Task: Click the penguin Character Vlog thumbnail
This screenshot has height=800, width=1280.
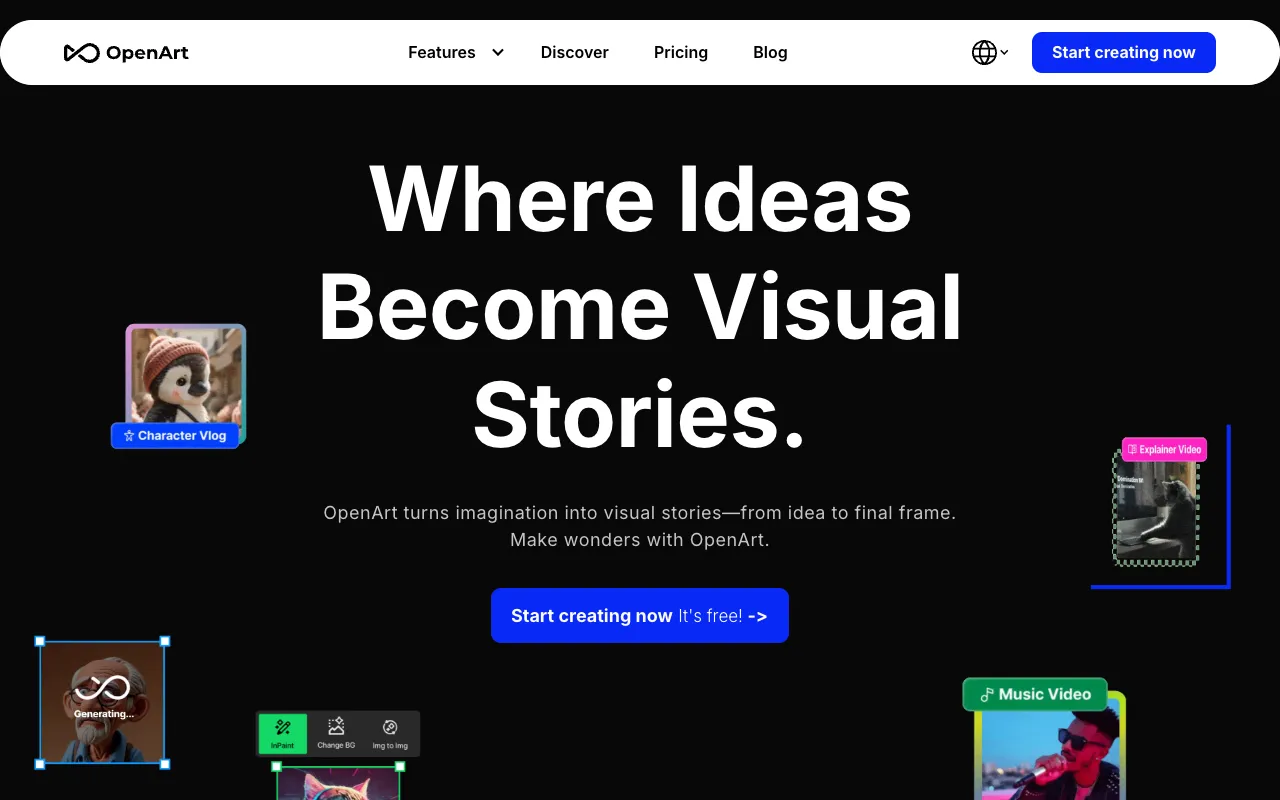Action: click(x=185, y=380)
